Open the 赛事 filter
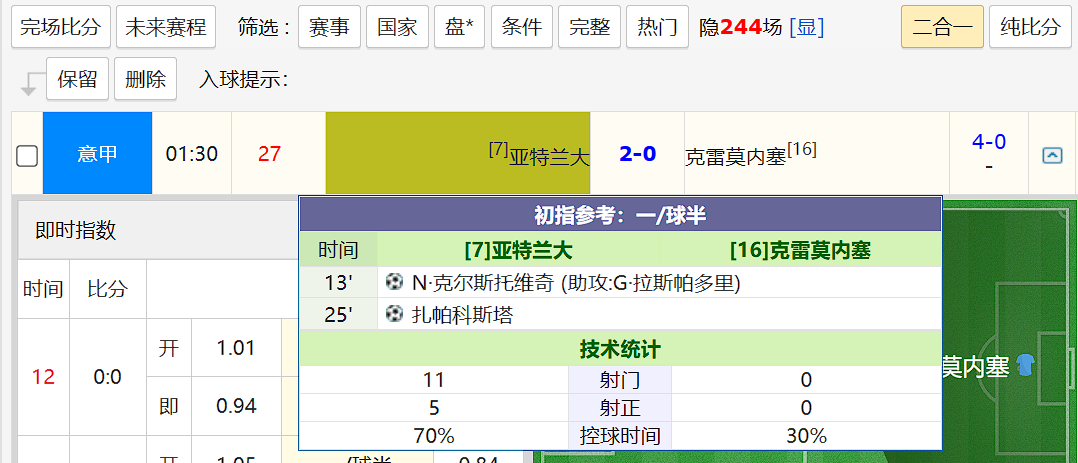The width and height of the screenshot is (1078, 463). point(329,27)
